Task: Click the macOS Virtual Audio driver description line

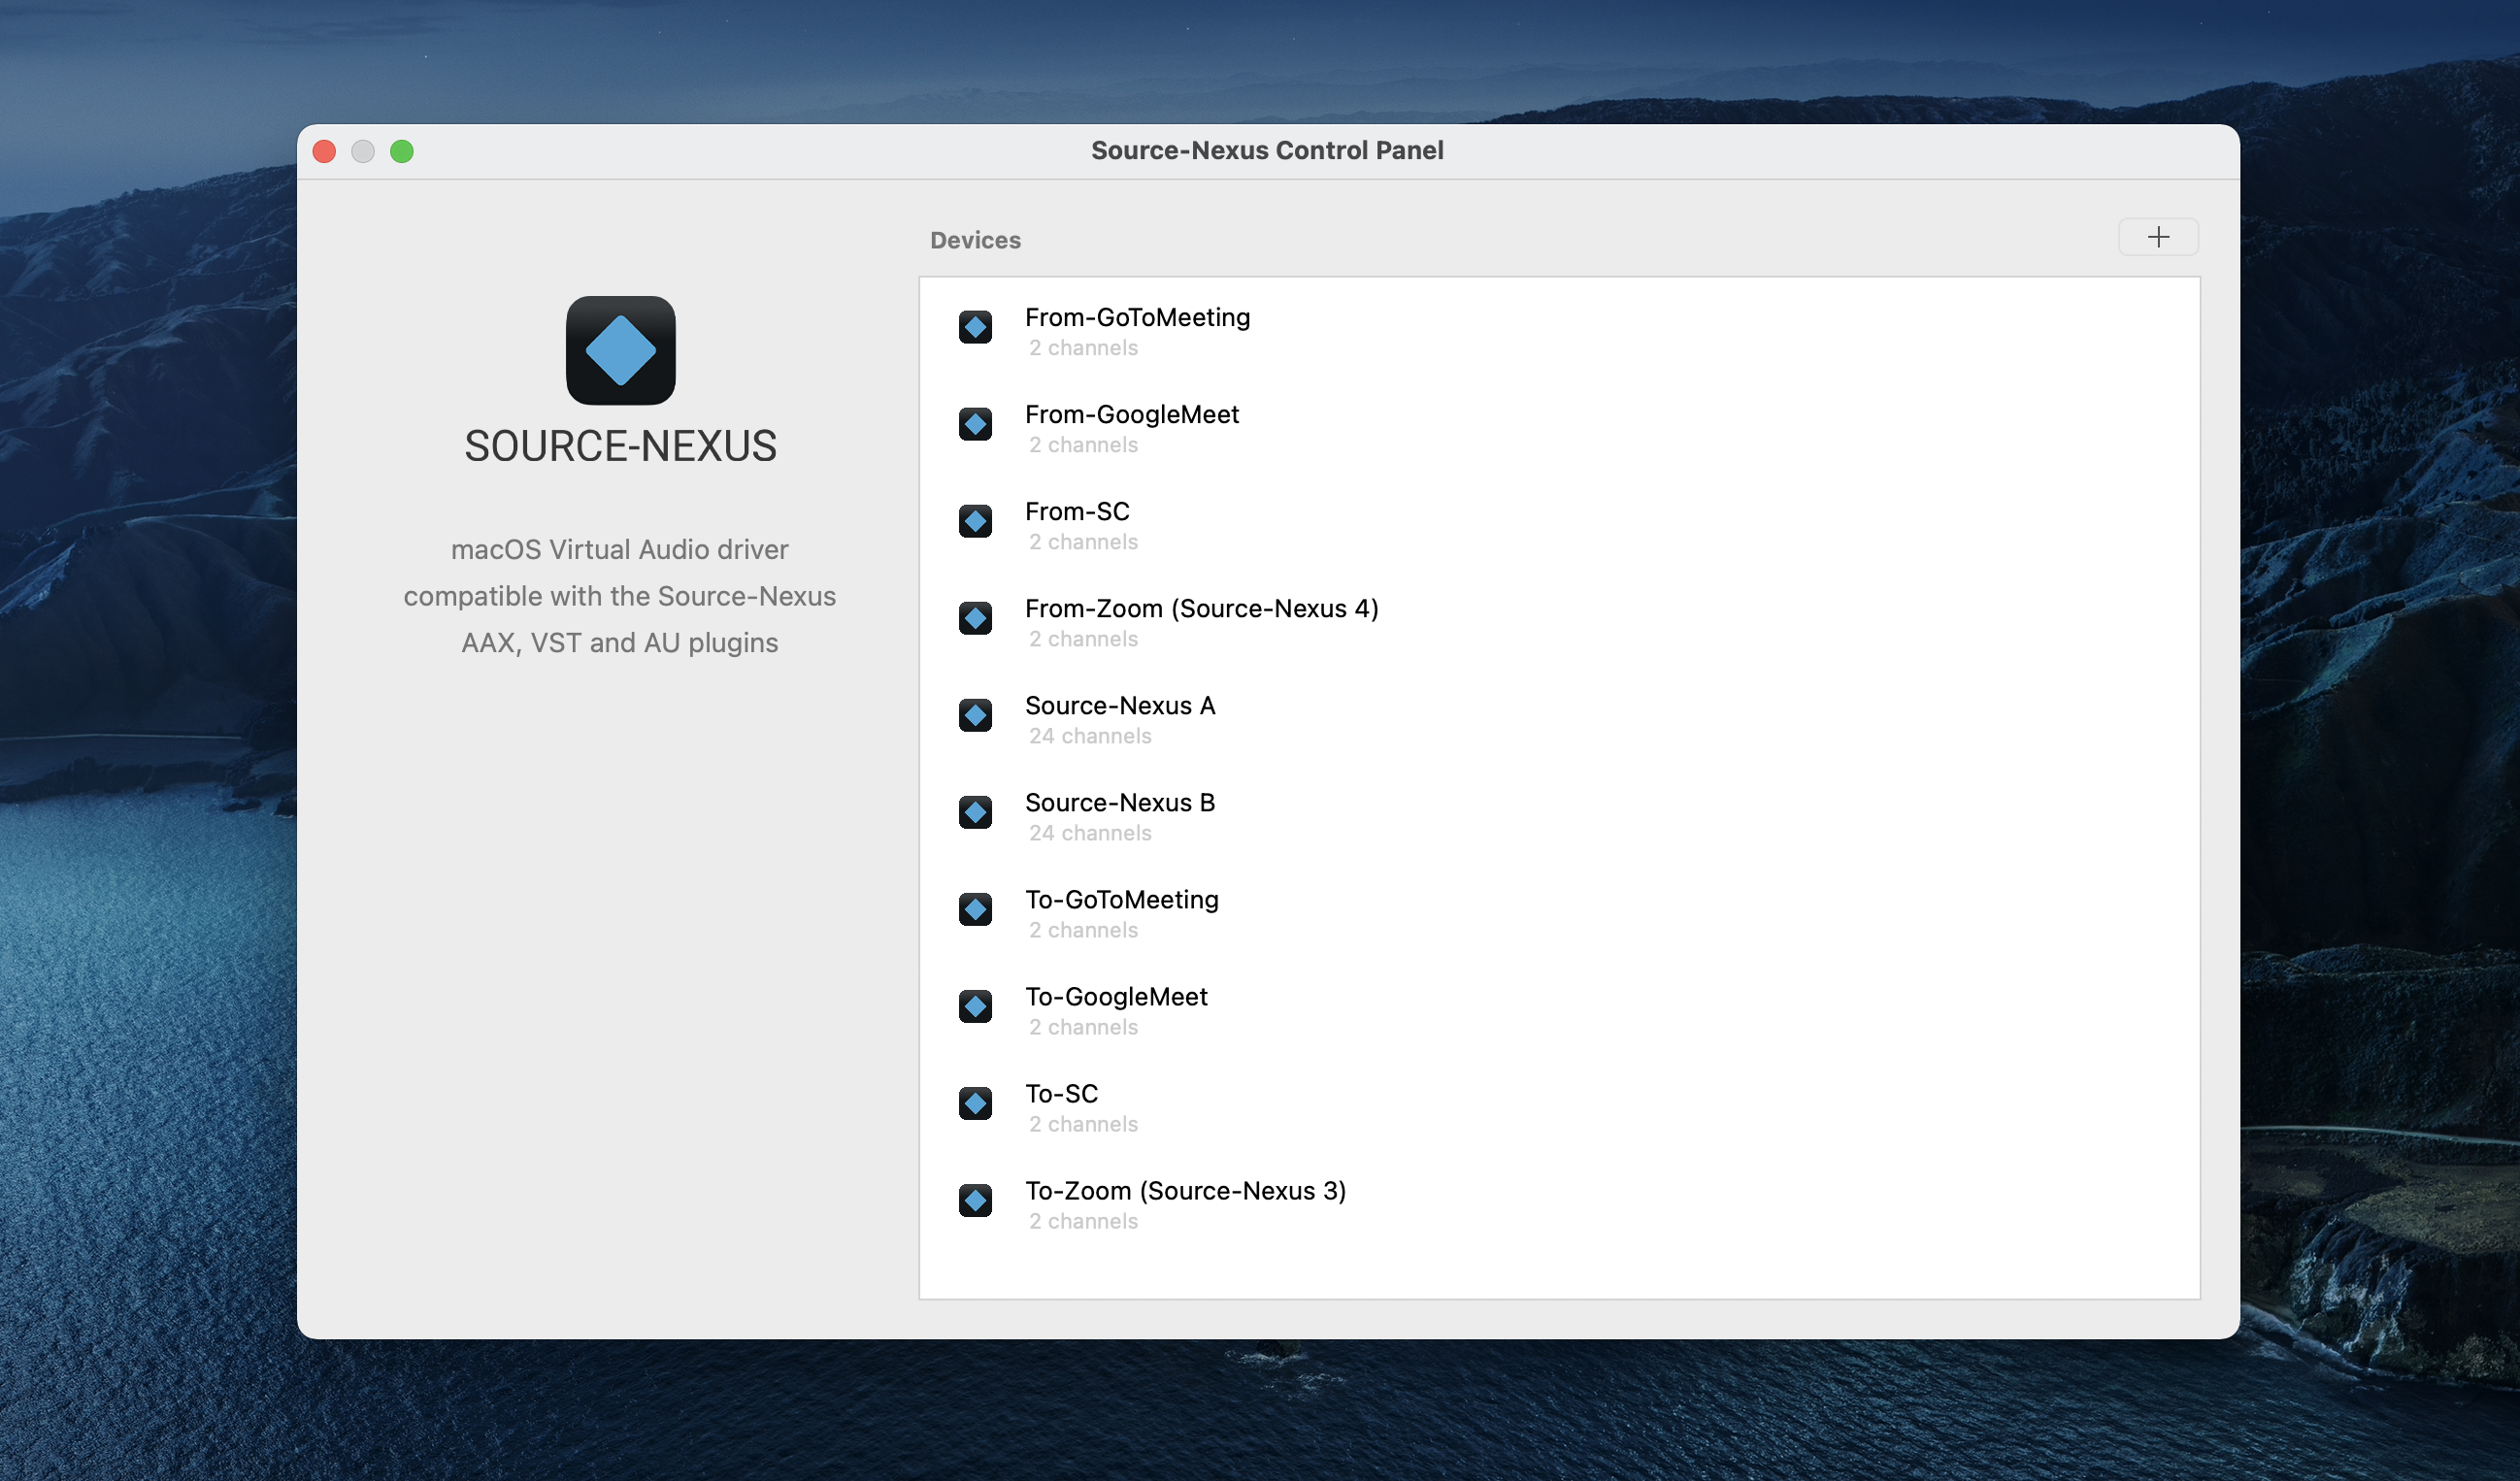Action: point(620,549)
